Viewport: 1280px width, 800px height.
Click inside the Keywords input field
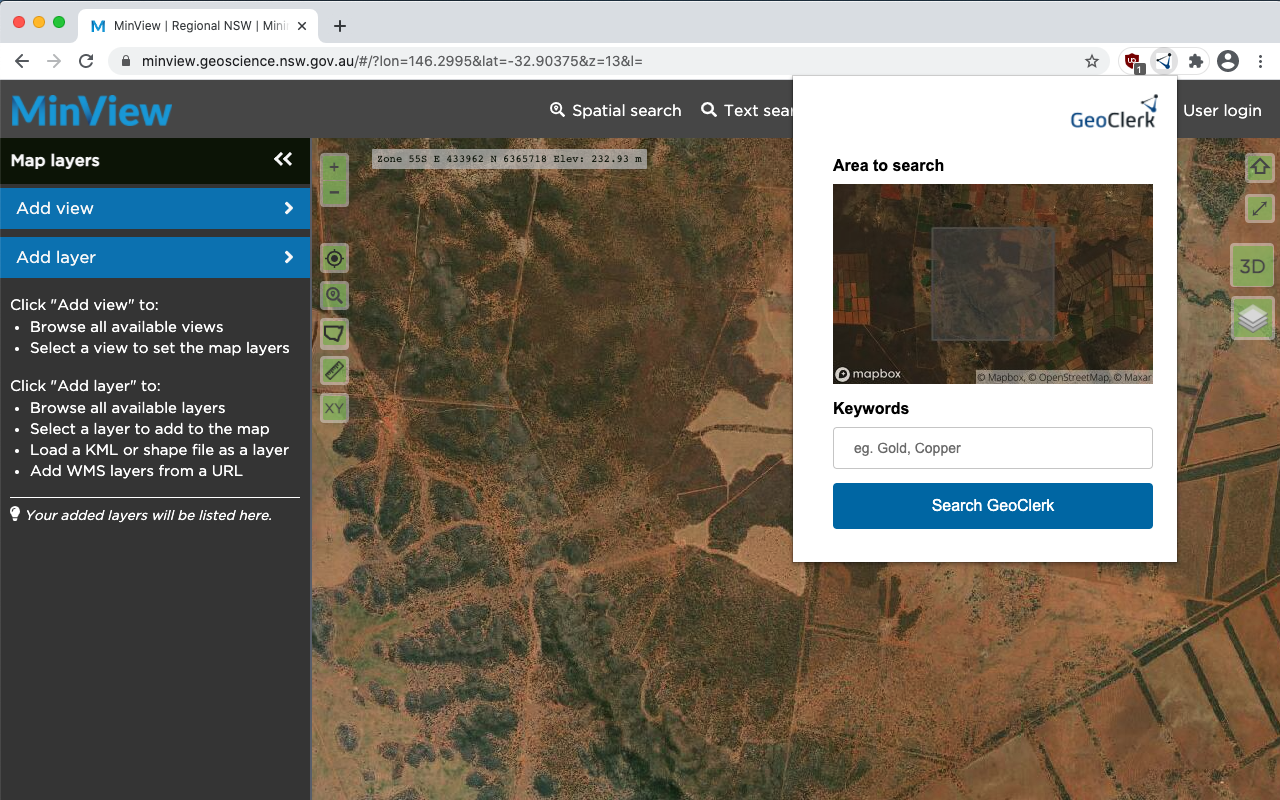tap(992, 447)
